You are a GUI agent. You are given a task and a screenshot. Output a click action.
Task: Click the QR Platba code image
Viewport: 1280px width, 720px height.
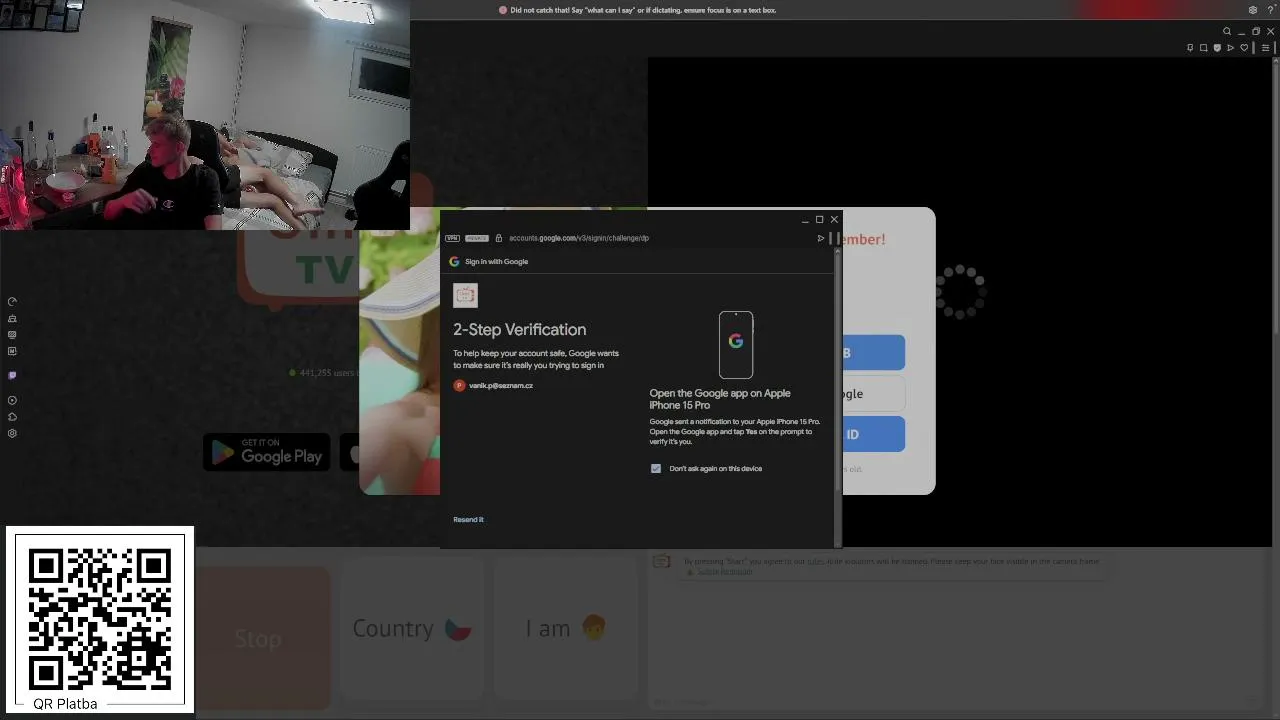100,619
